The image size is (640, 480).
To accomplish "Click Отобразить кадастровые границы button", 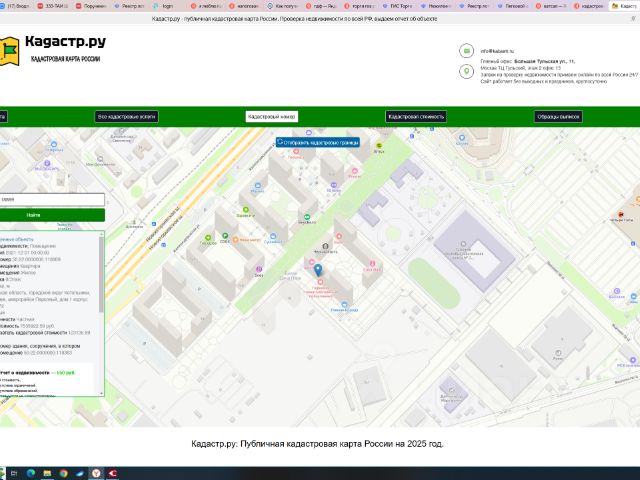I will (x=318, y=142).
